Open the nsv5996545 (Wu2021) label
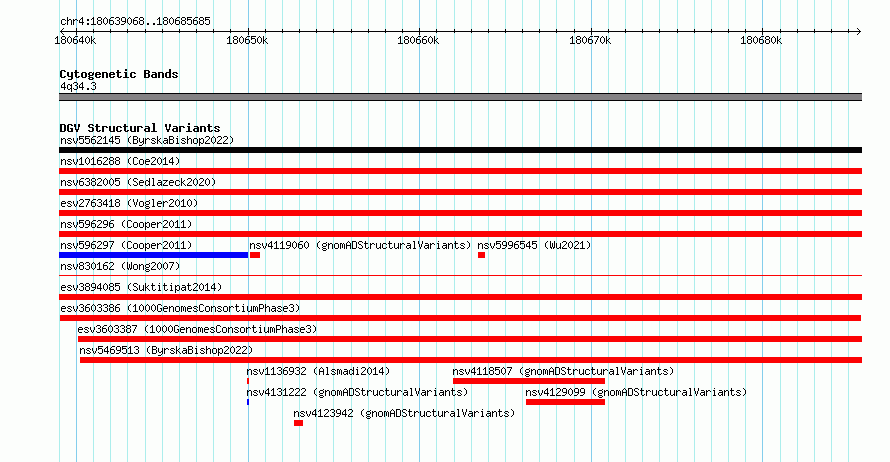The width and height of the screenshot is (890, 462). (534, 245)
